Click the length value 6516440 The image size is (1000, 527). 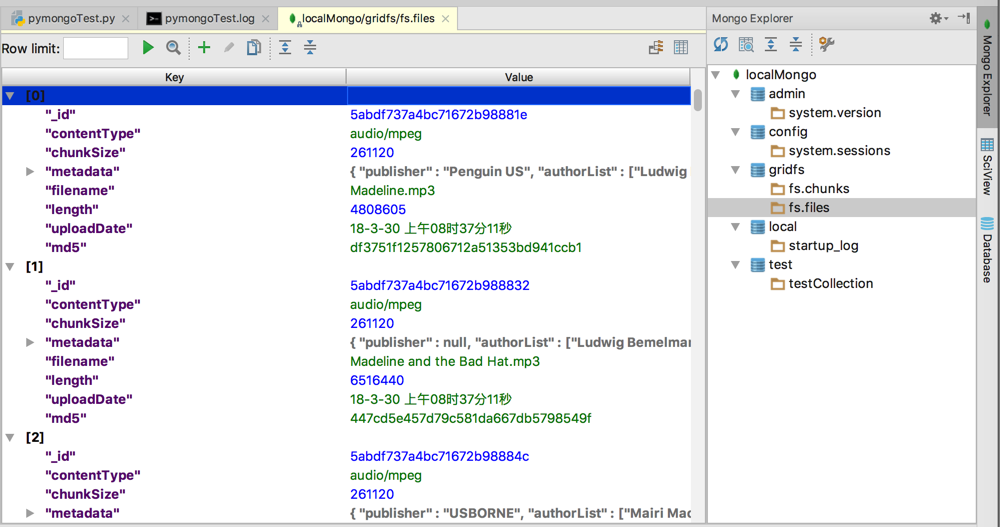377,381
